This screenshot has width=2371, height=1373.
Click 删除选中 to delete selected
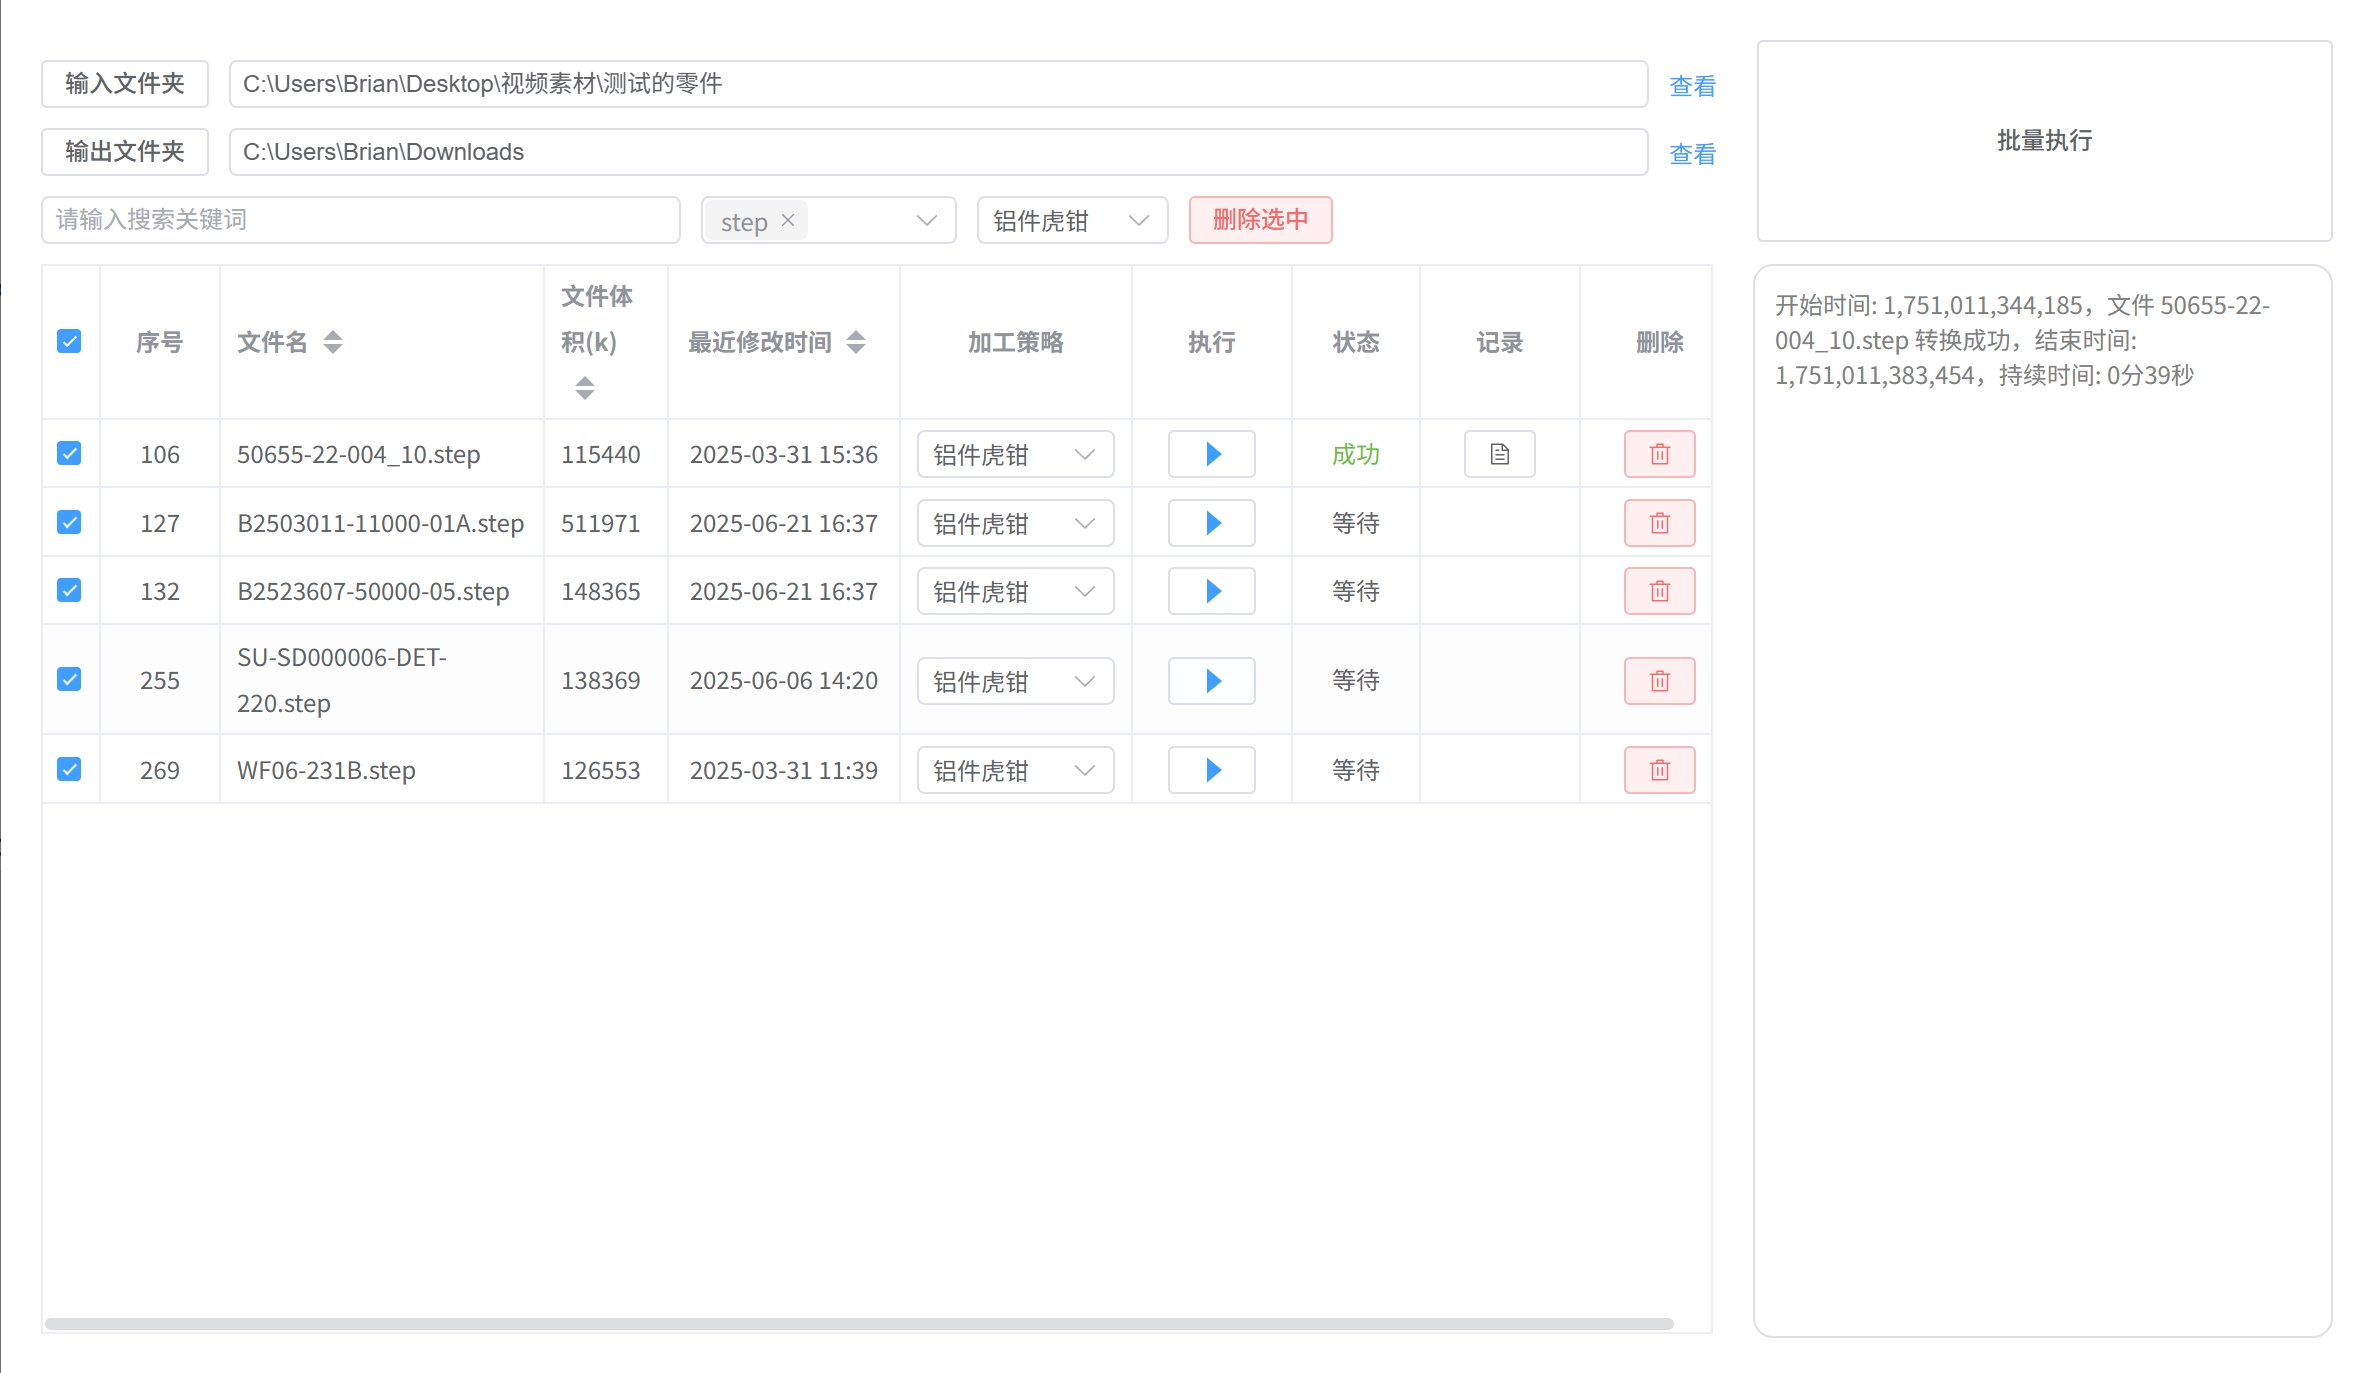coord(1260,220)
